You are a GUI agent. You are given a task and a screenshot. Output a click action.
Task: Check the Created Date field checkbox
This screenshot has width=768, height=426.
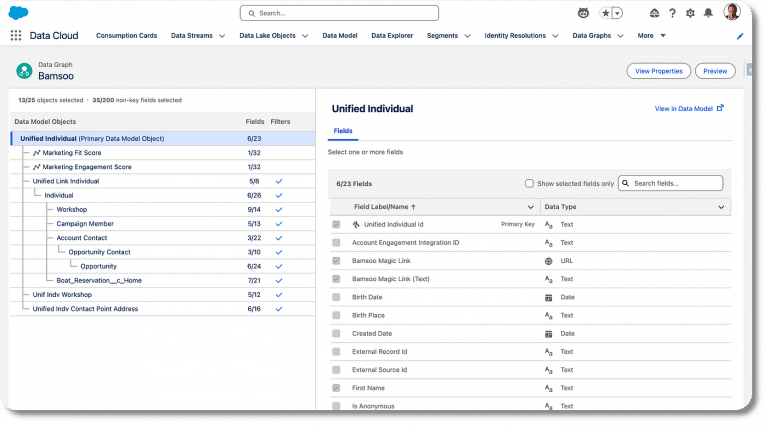[336, 333]
